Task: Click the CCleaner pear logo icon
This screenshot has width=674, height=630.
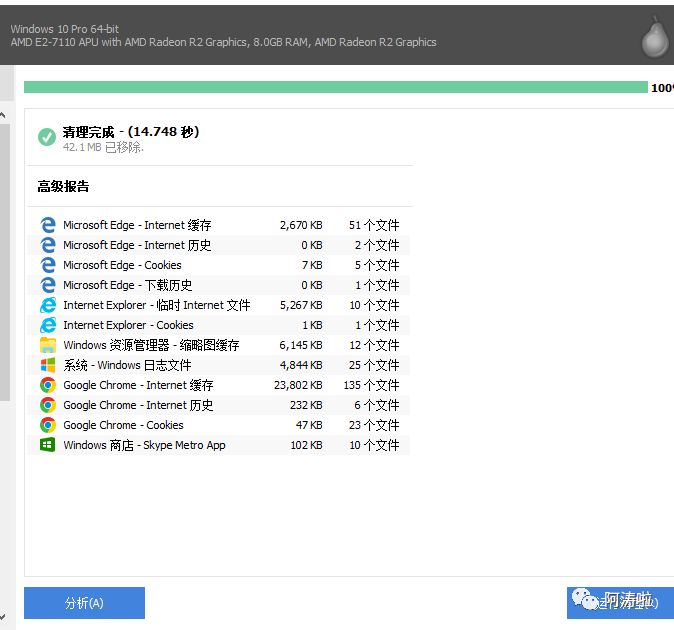Action: [655, 37]
